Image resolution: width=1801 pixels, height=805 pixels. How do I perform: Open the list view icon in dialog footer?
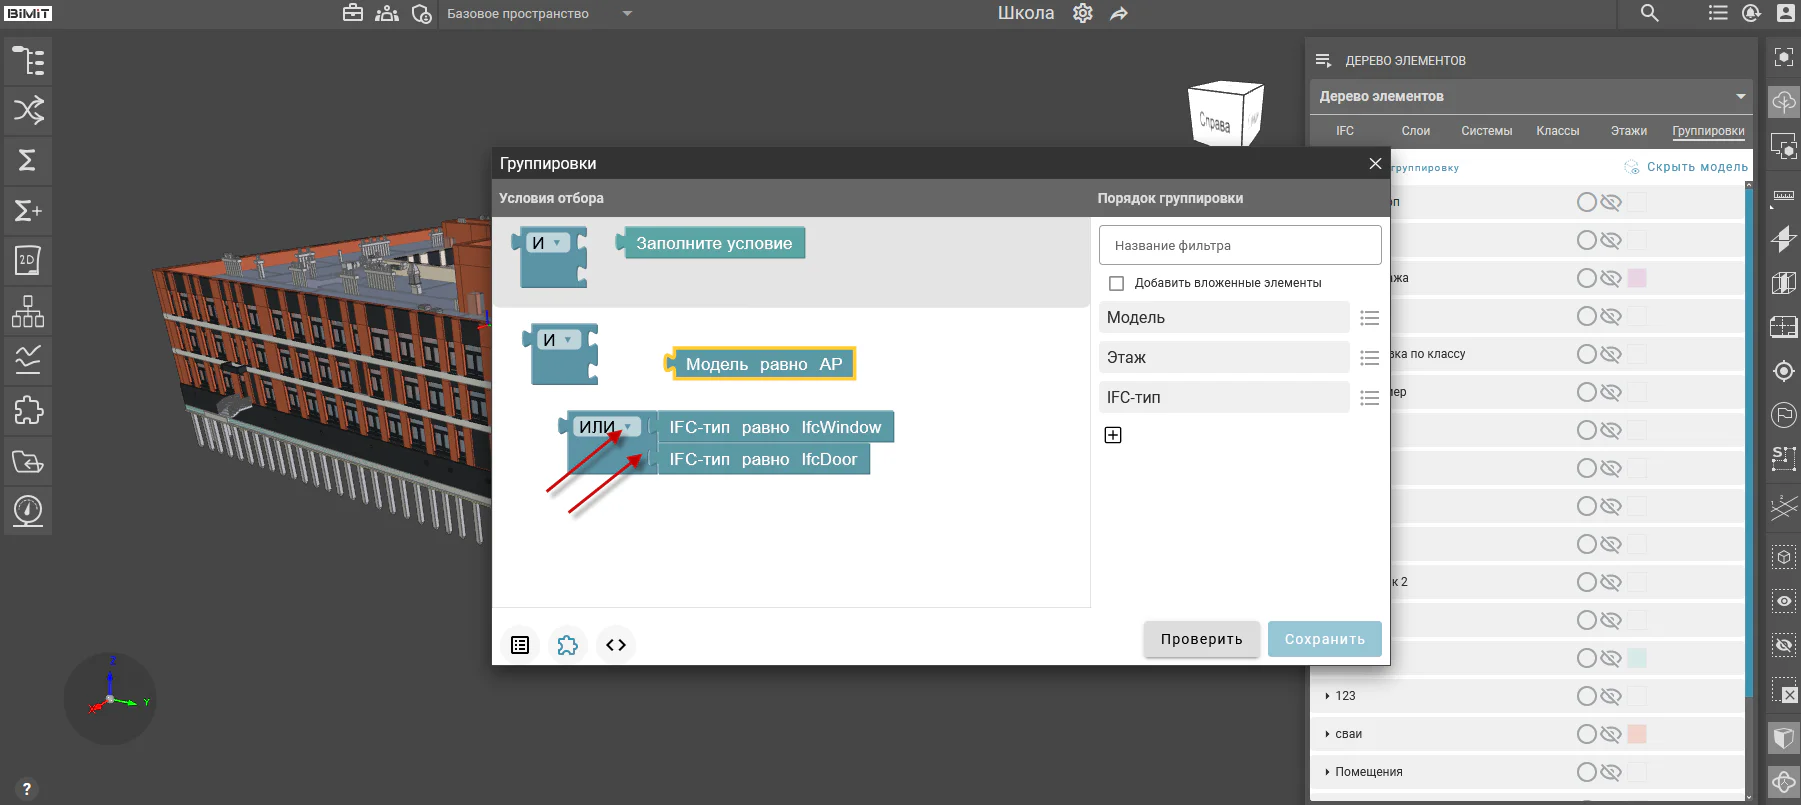pyautogui.click(x=520, y=645)
